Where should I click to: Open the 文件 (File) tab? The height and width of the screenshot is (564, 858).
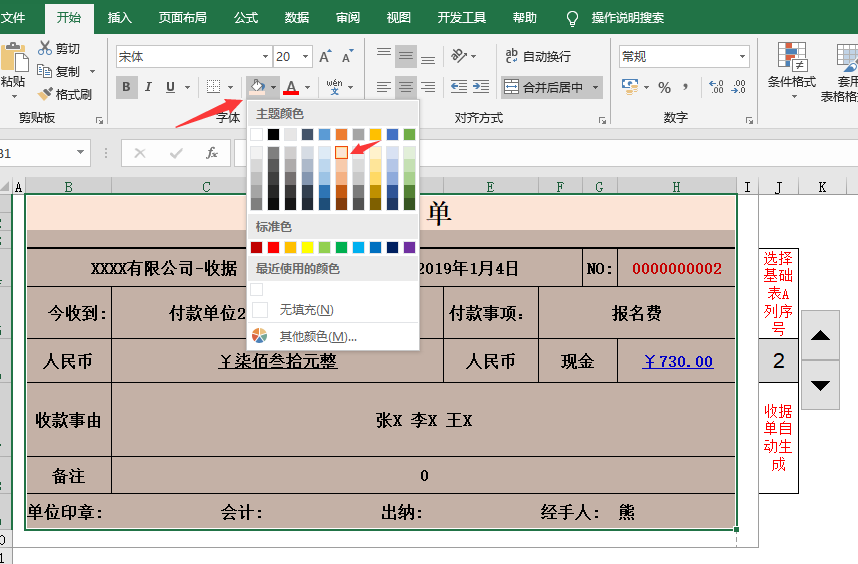tap(13, 18)
